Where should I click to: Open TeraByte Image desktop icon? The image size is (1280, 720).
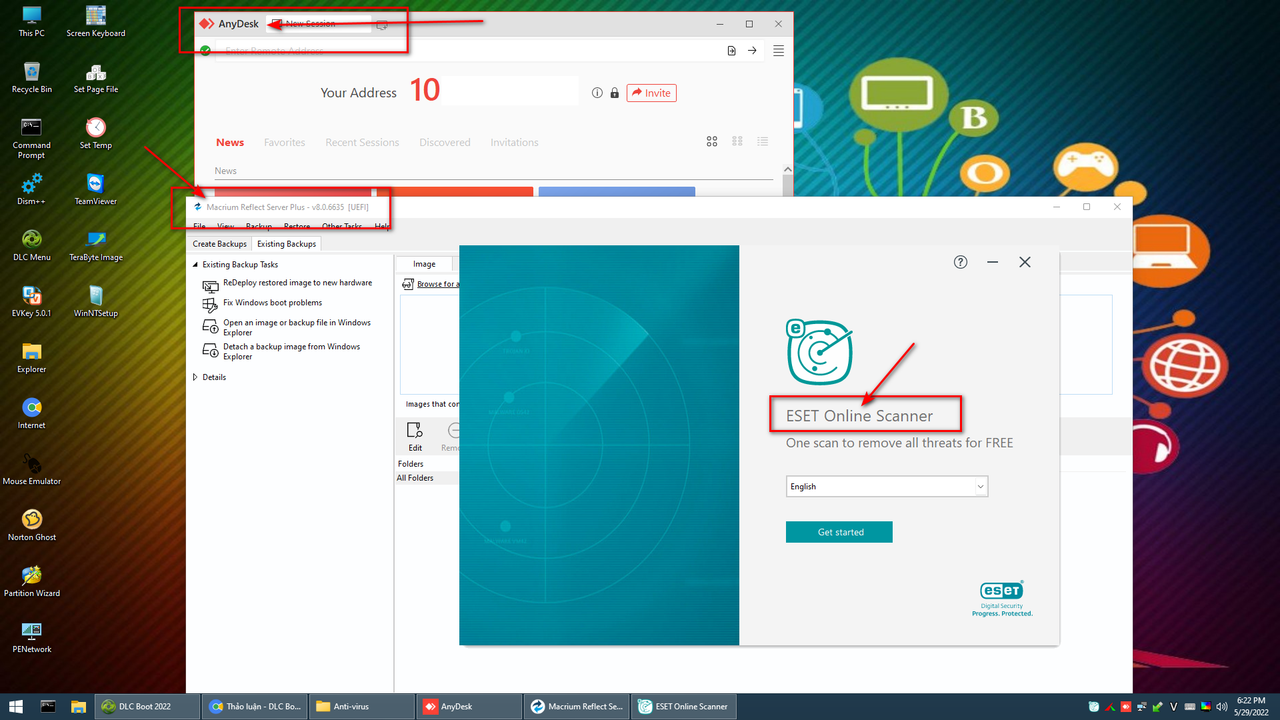pyautogui.click(x=96, y=245)
